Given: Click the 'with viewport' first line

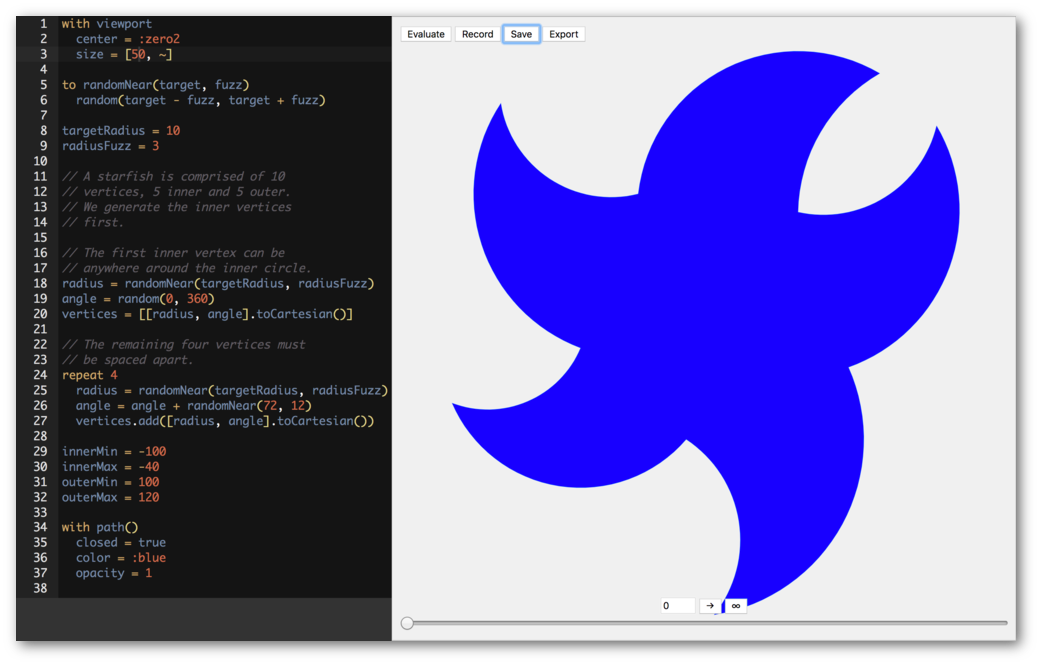Looking at the screenshot, I should pos(107,24).
